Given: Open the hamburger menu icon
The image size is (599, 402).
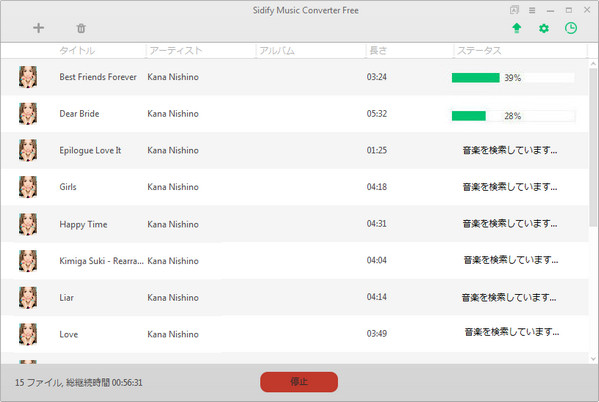Looking at the screenshot, I should click(x=532, y=10).
